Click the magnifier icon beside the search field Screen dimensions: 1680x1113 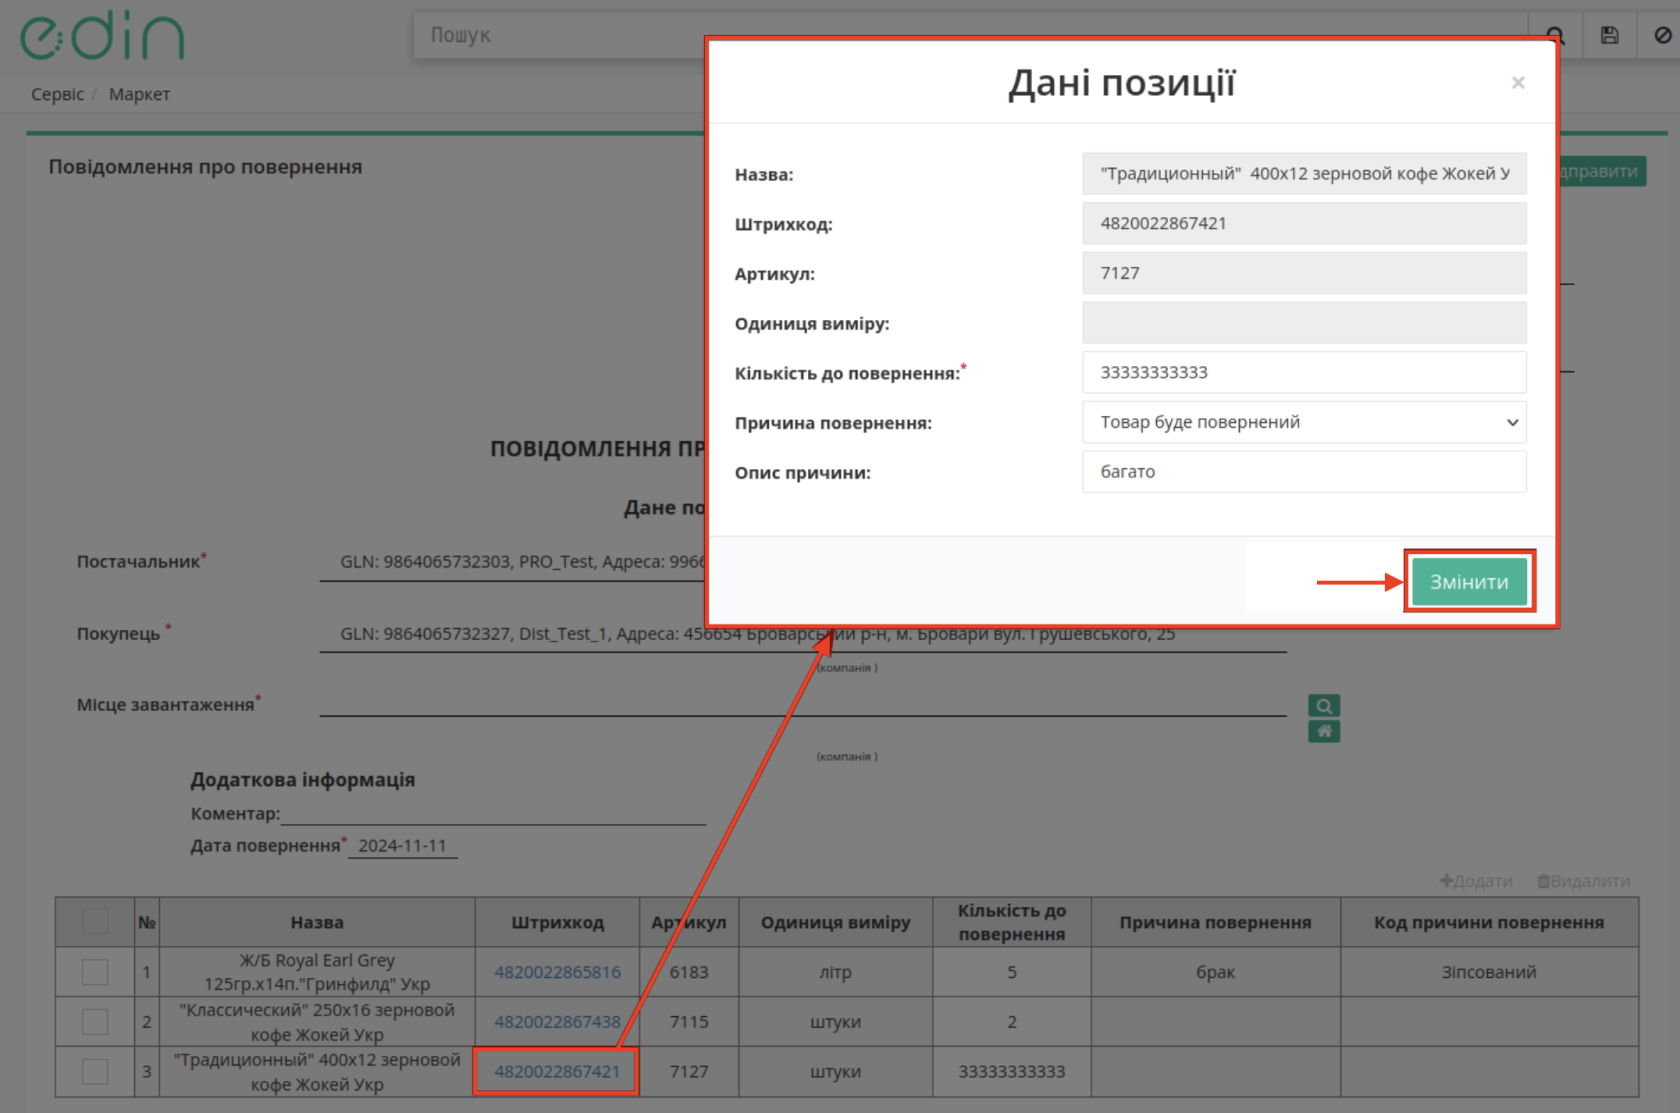pos(1557,36)
